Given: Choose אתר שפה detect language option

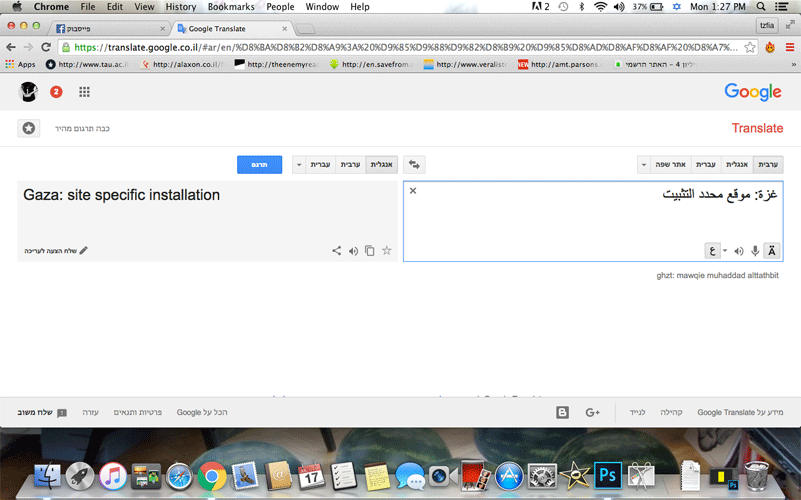Looking at the screenshot, I should pyautogui.click(x=671, y=164).
